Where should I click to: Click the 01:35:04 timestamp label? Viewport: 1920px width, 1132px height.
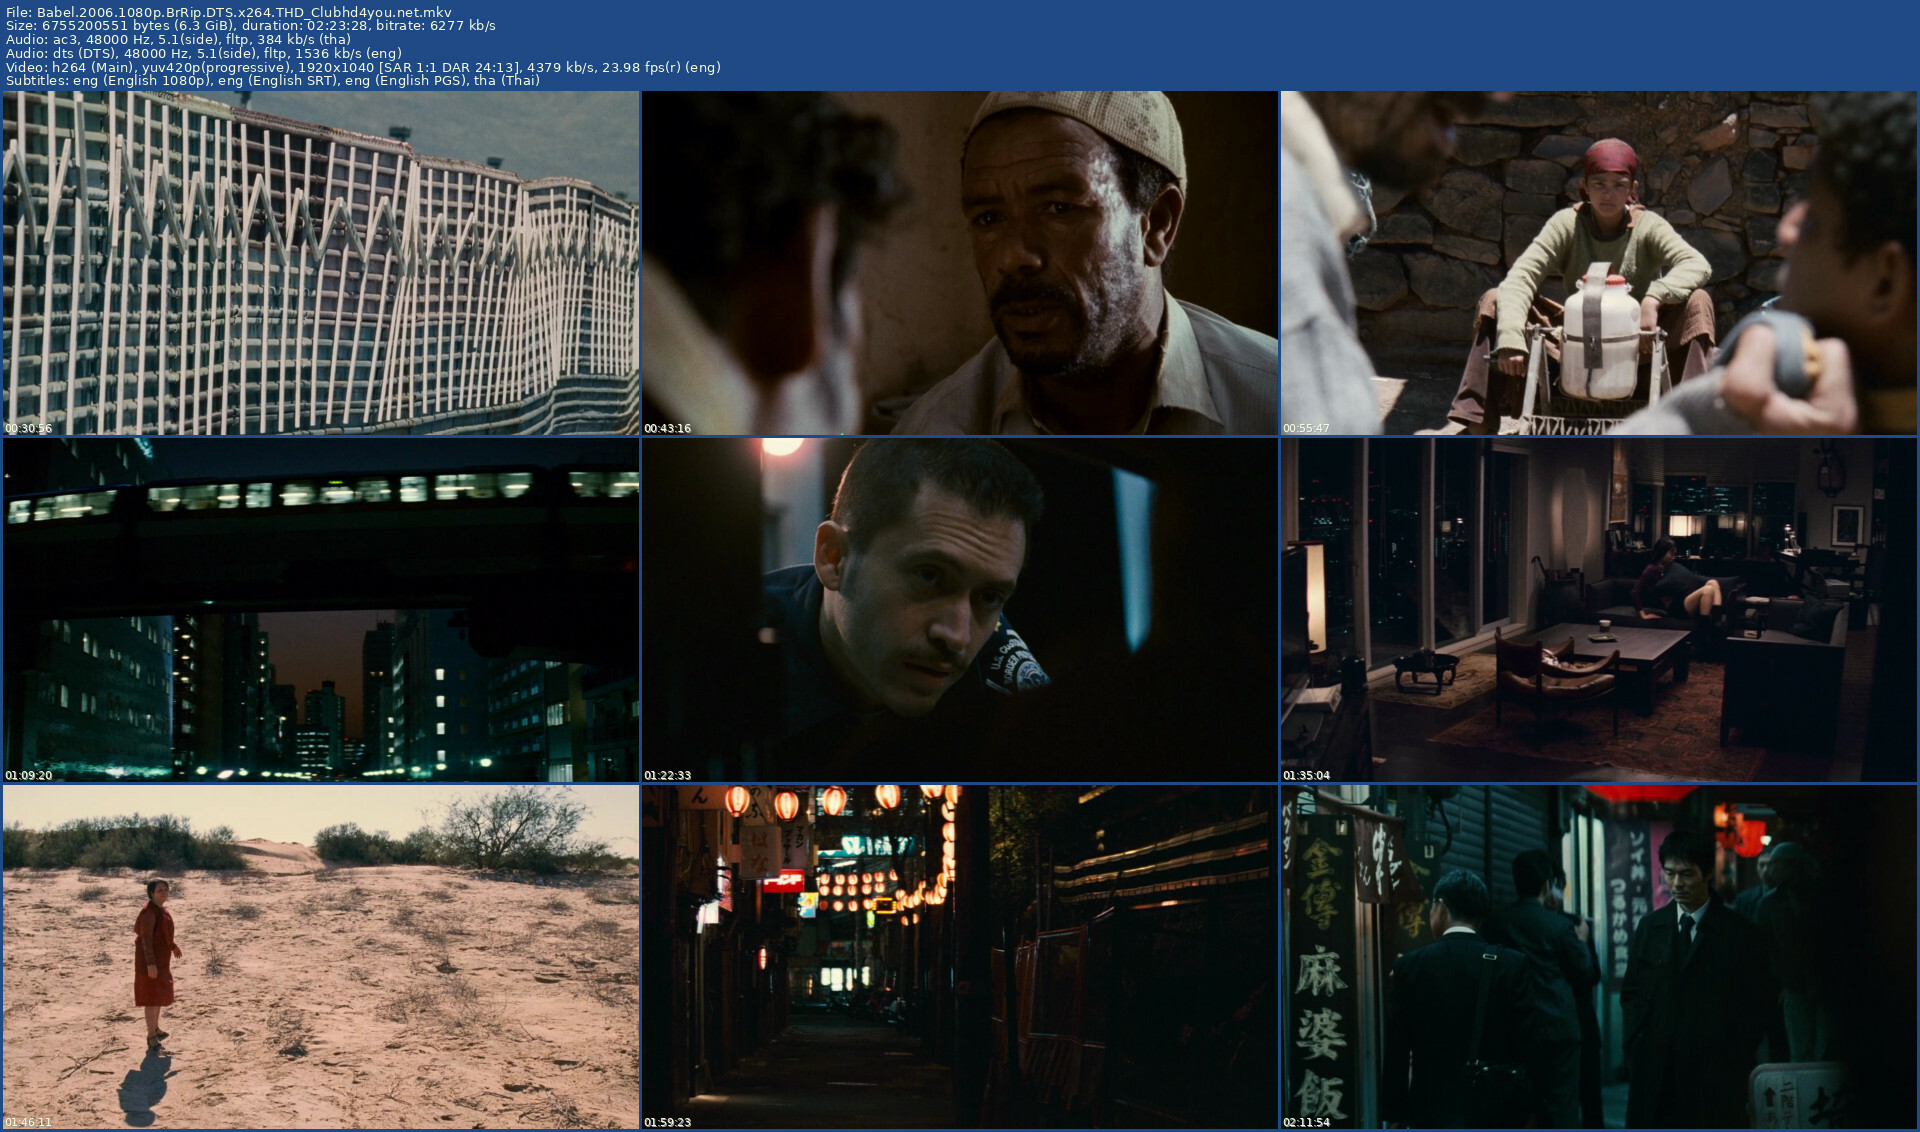(1306, 775)
